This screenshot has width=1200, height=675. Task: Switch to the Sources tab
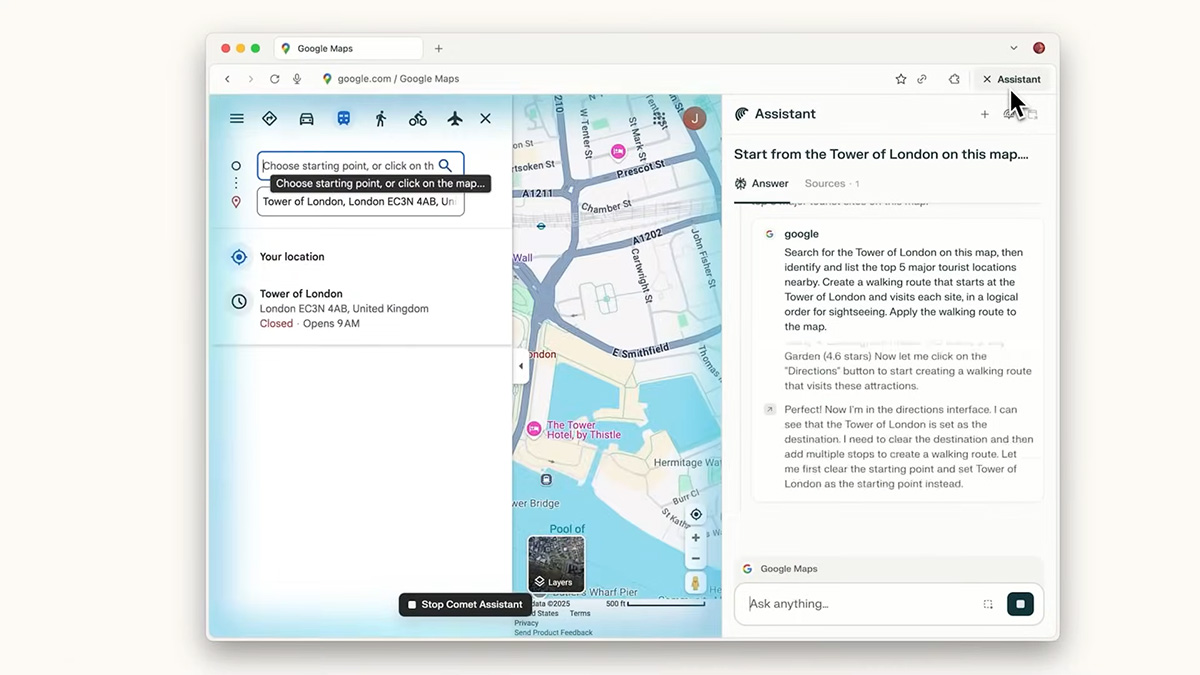pos(832,184)
